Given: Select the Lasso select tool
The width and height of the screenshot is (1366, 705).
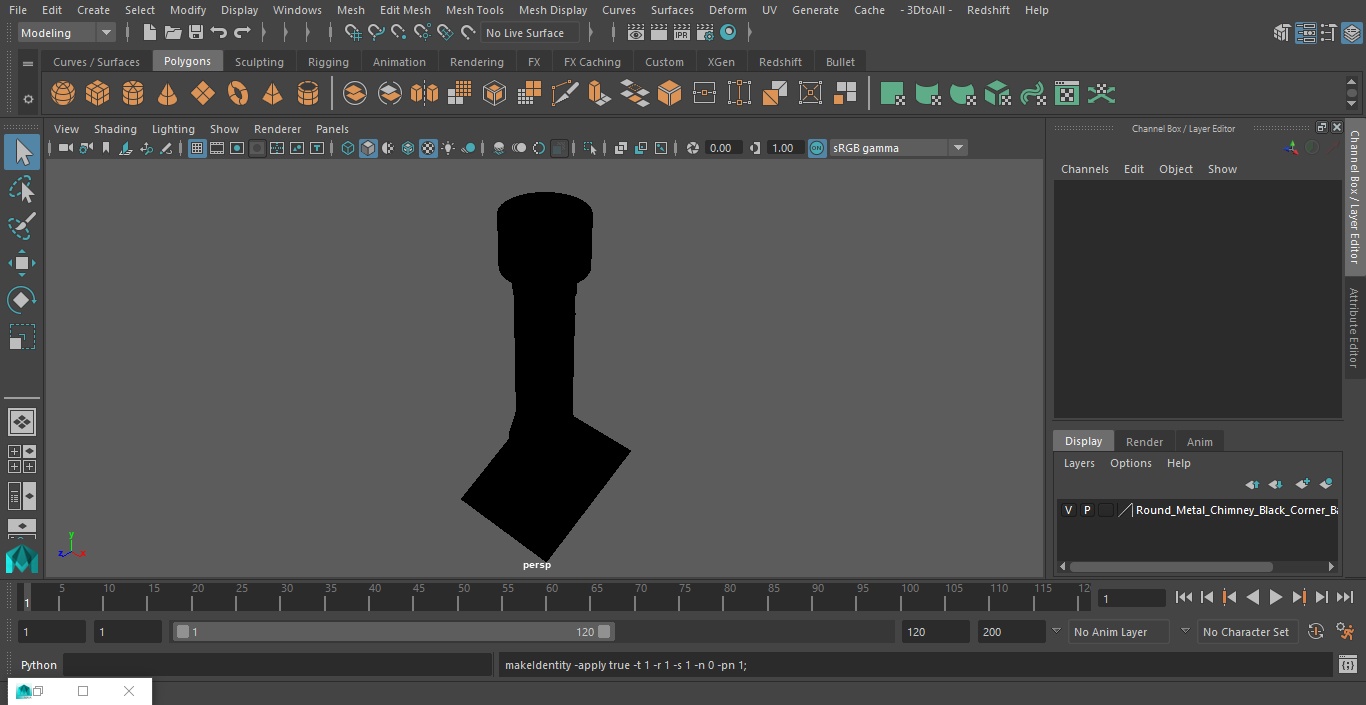Looking at the screenshot, I should point(21,190).
